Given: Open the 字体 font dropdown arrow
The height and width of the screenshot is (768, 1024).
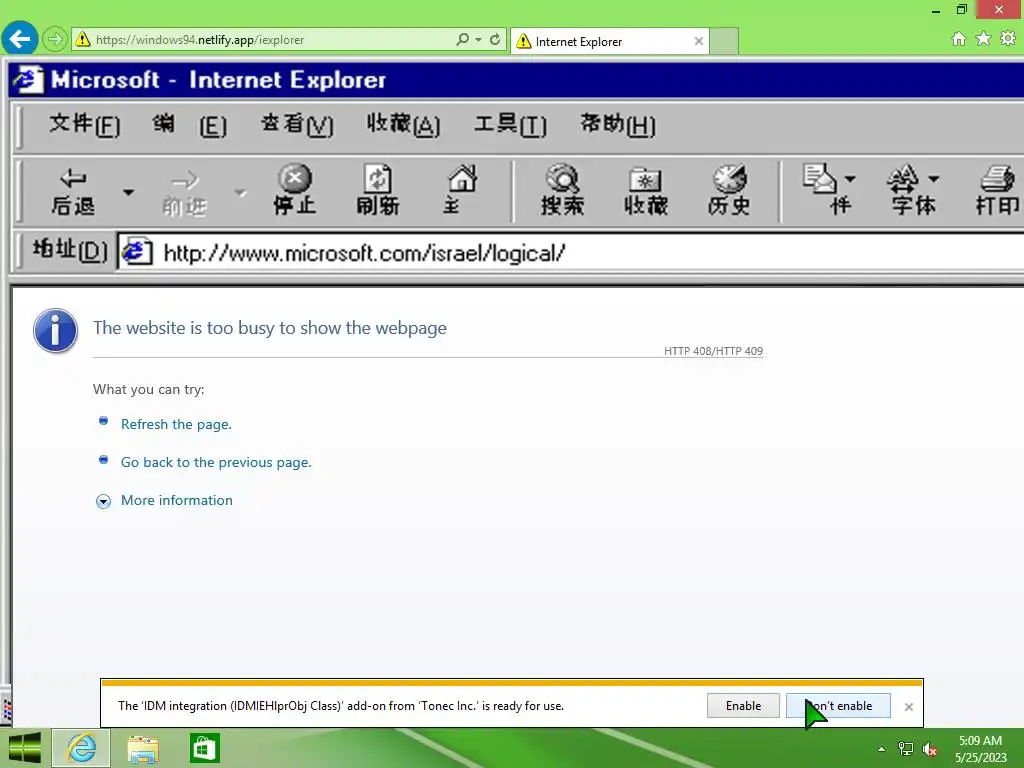Looking at the screenshot, I should pos(933,178).
